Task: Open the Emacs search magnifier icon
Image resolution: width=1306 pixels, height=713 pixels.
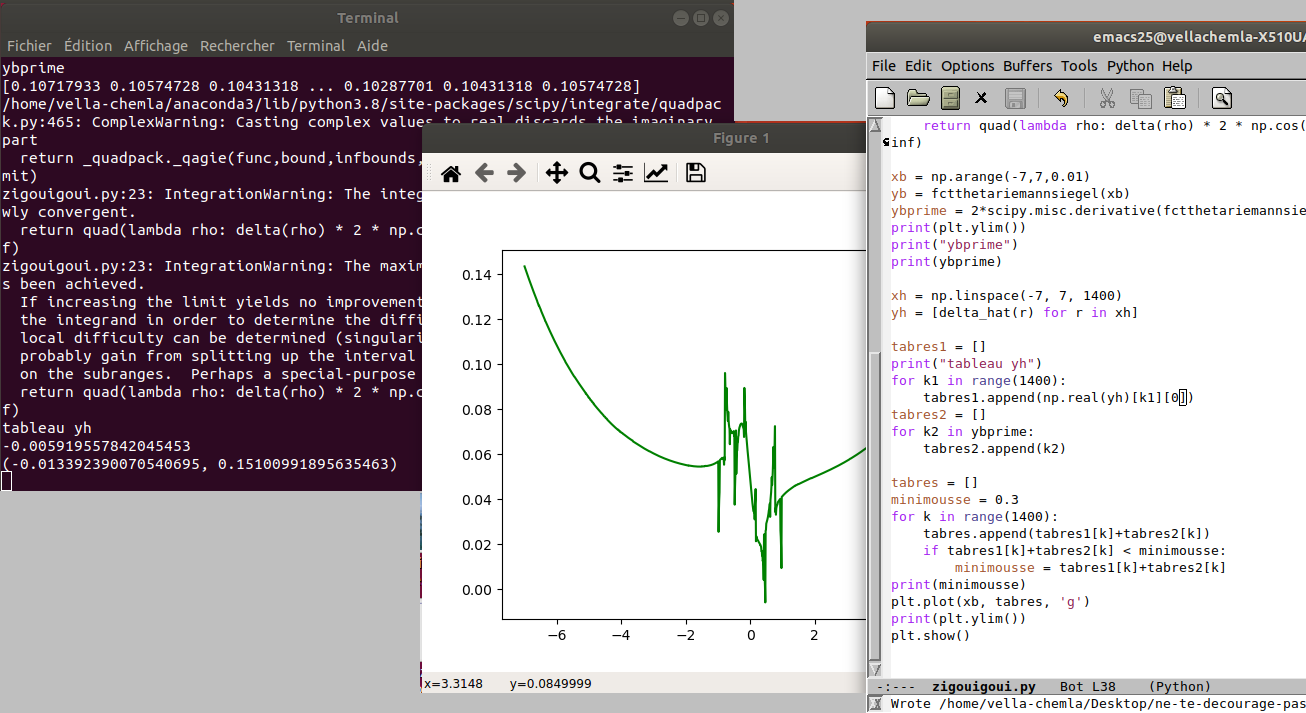Action: [1221, 98]
